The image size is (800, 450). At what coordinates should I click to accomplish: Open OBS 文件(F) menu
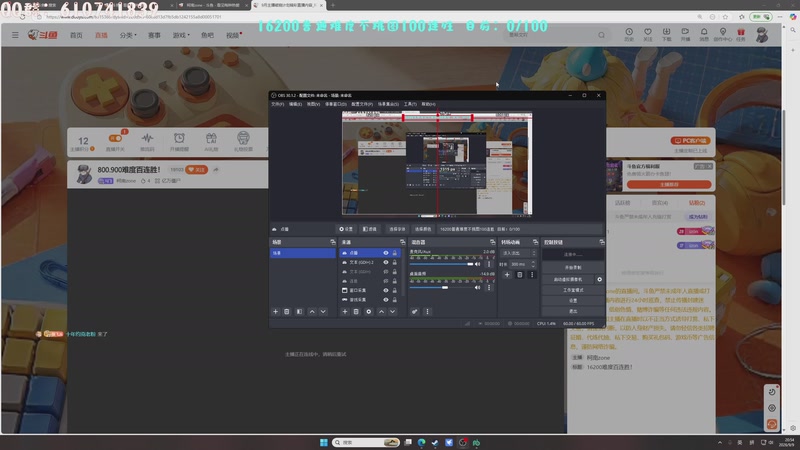(x=278, y=104)
